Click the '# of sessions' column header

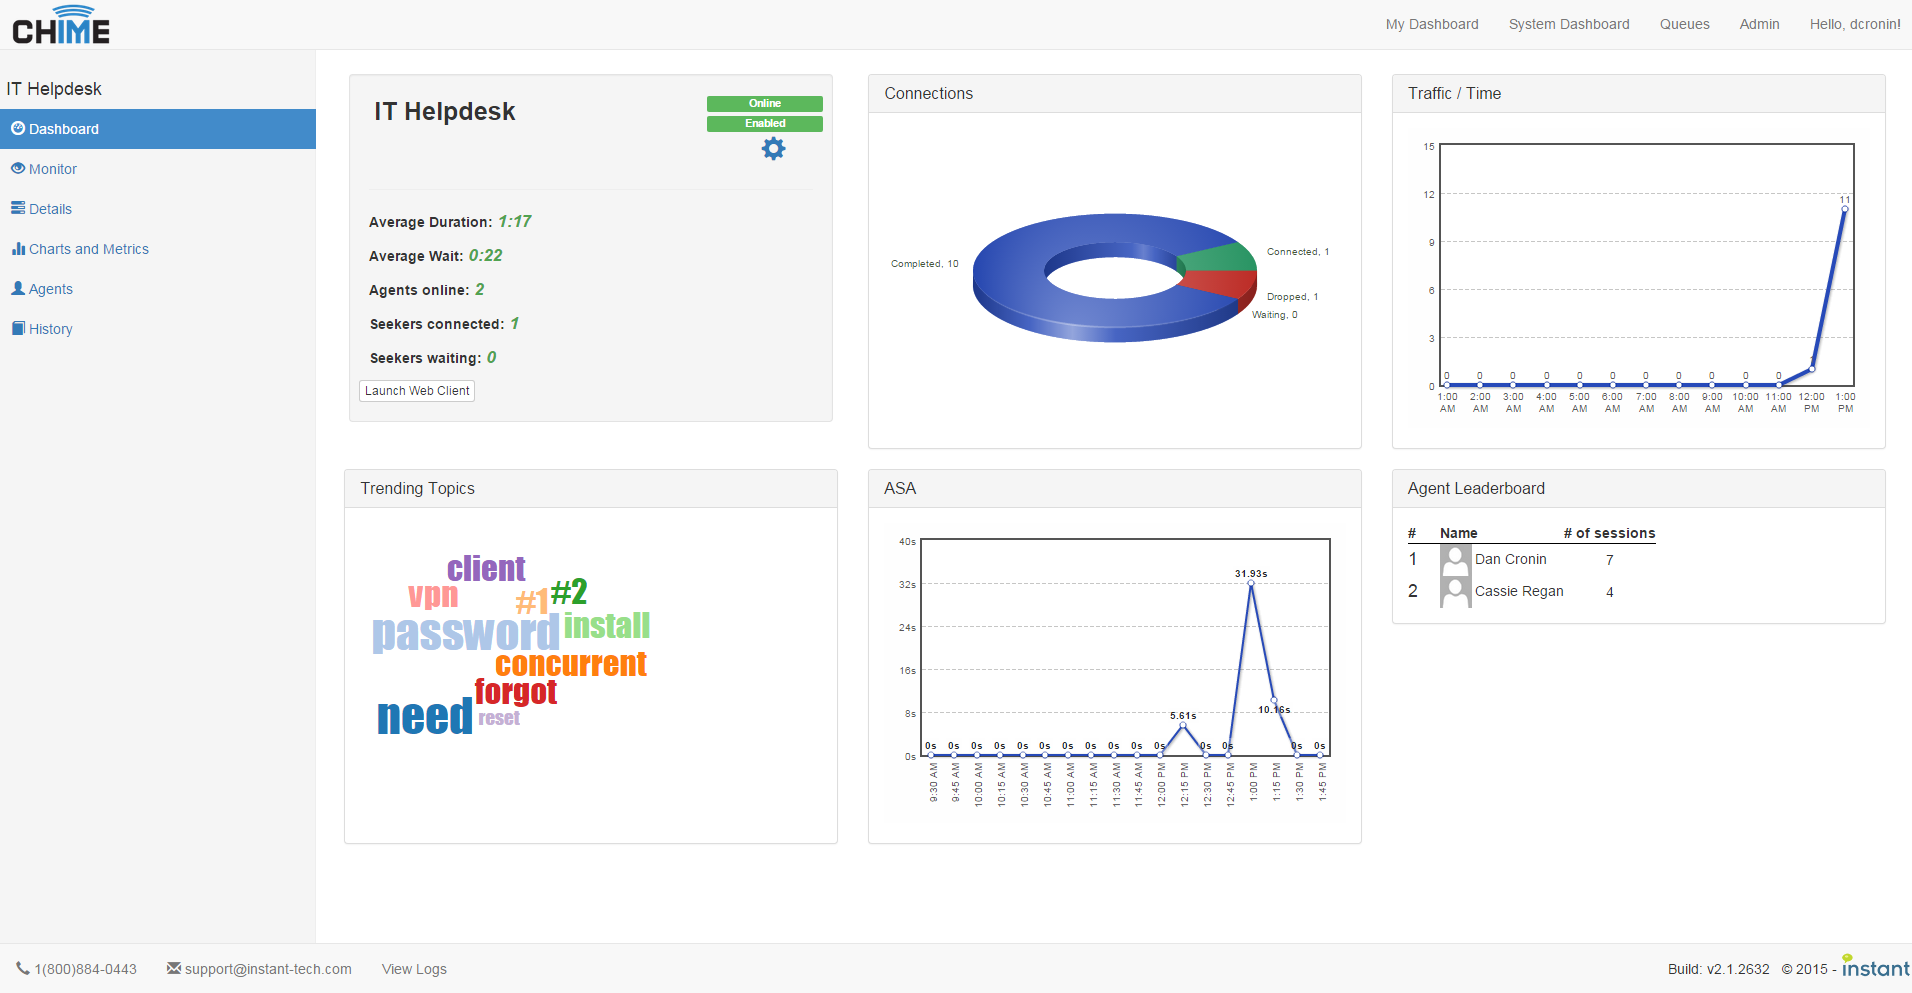click(1609, 533)
